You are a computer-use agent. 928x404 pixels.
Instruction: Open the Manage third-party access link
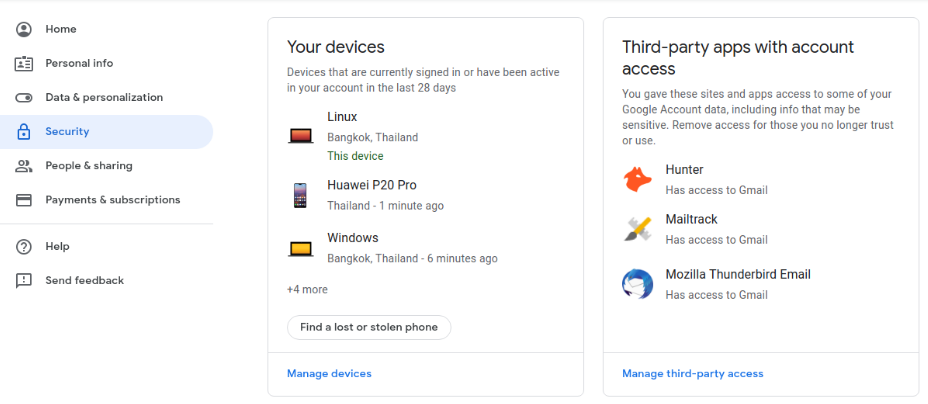point(692,374)
